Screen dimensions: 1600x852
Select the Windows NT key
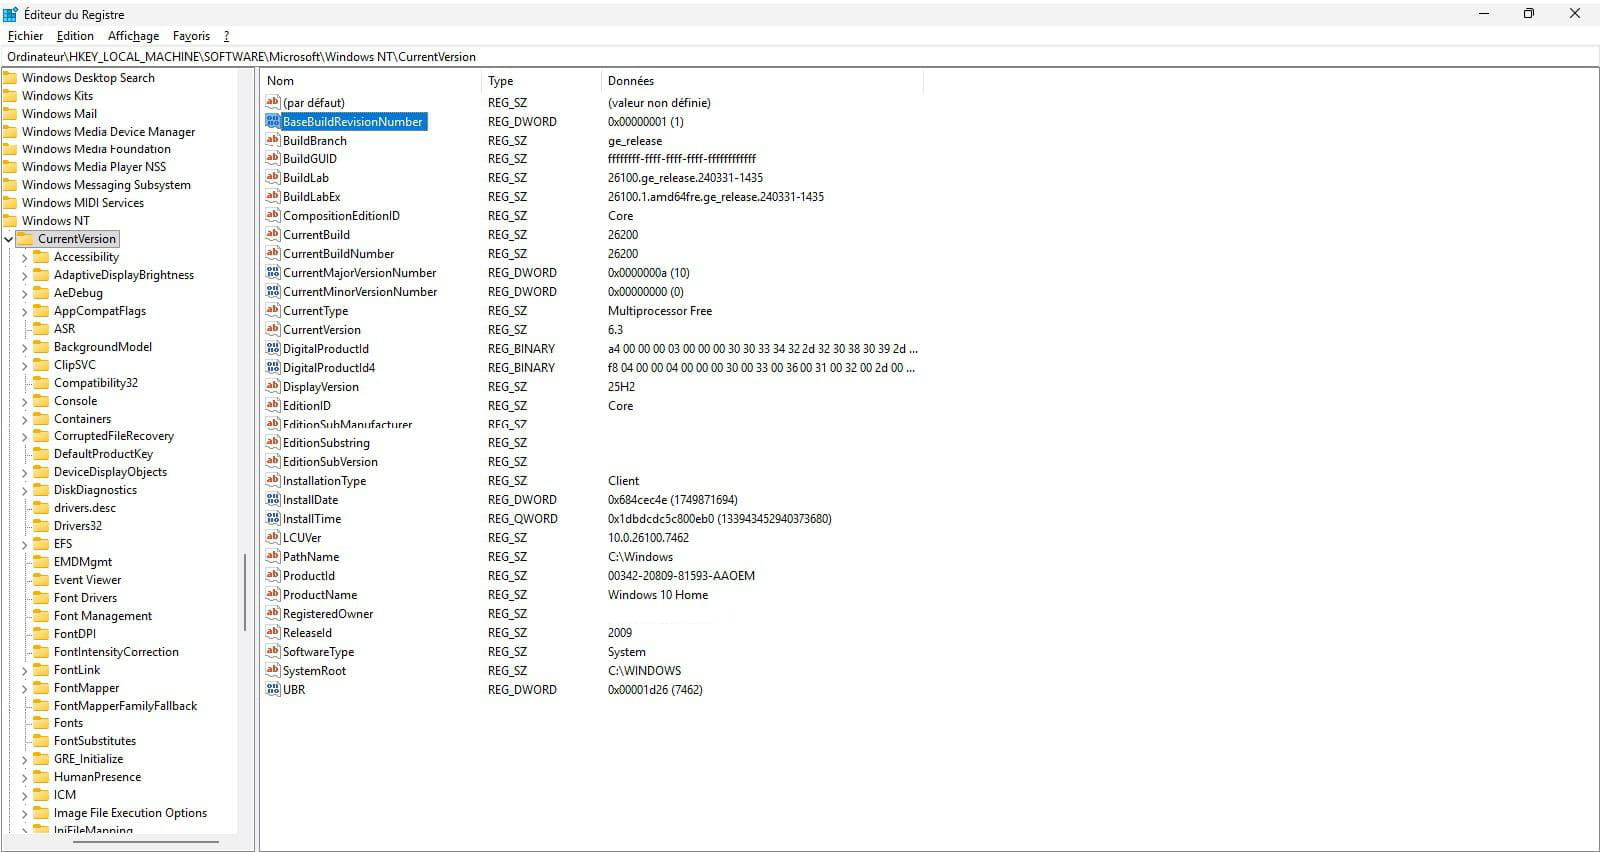pyautogui.click(x=55, y=221)
